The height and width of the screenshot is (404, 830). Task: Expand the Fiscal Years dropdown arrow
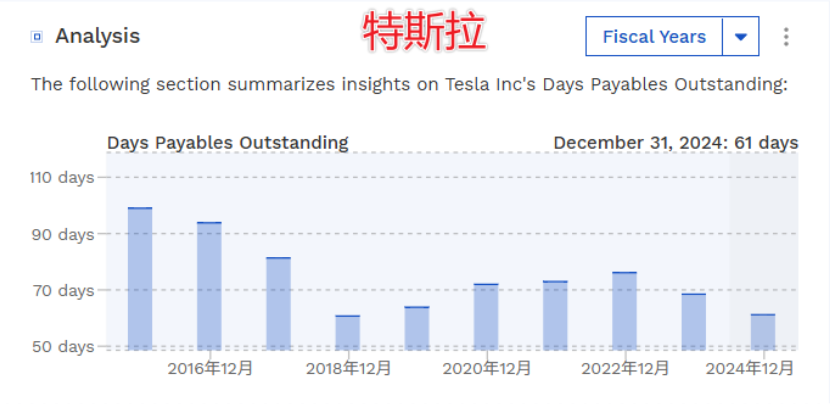741,37
